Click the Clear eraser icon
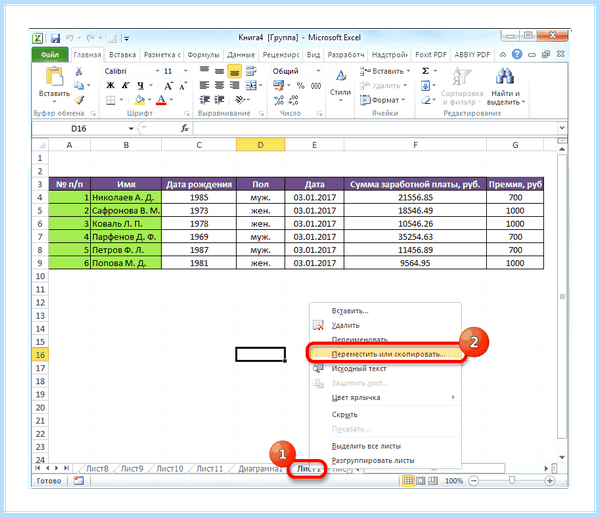Image resolution: width=600 pixels, height=517 pixels. tap(426, 100)
